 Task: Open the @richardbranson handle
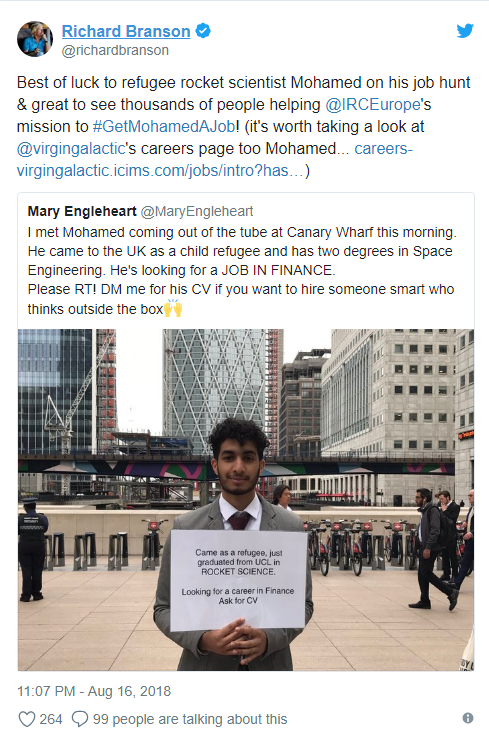click(x=115, y=50)
